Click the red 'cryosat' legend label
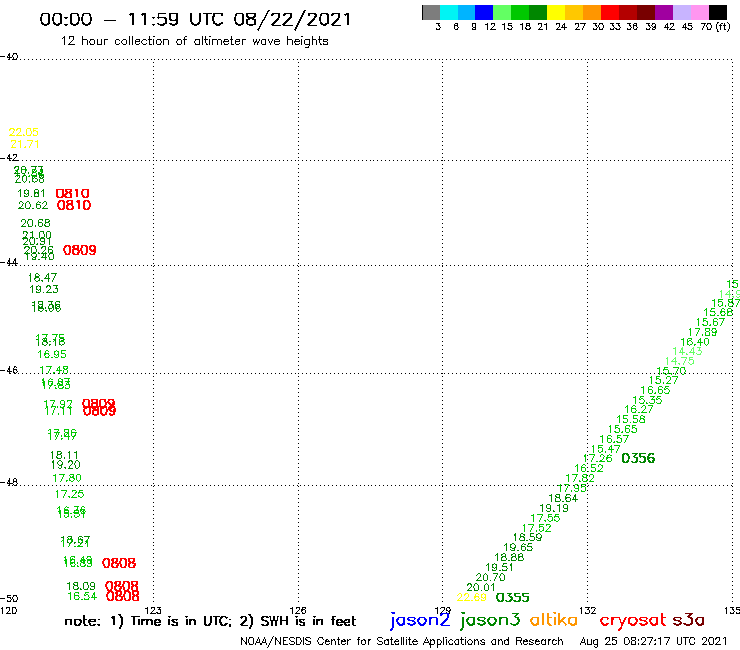740x650 pixels. click(x=633, y=620)
